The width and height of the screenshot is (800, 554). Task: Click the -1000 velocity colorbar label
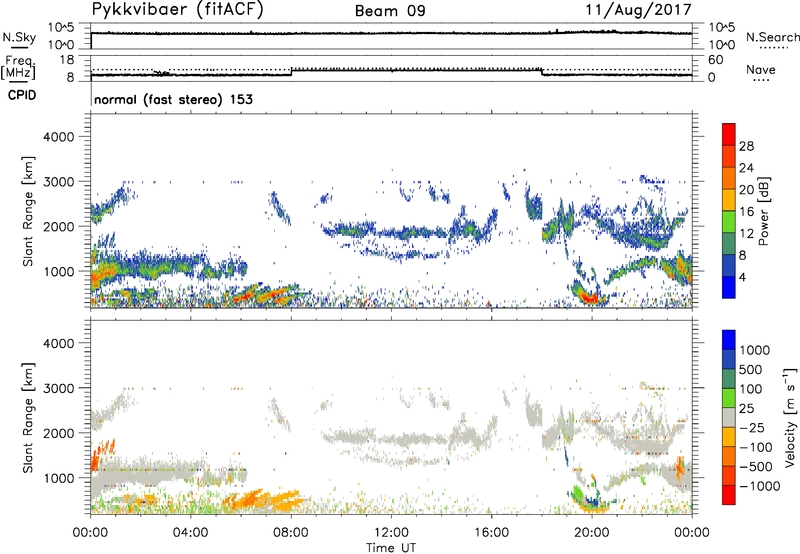(x=760, y=486)
